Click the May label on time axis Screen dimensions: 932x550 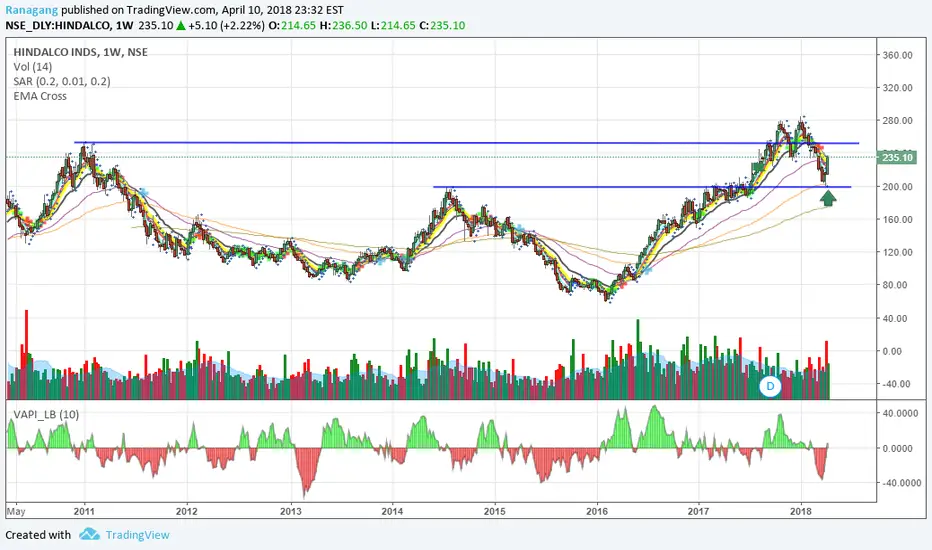point(16,511)
